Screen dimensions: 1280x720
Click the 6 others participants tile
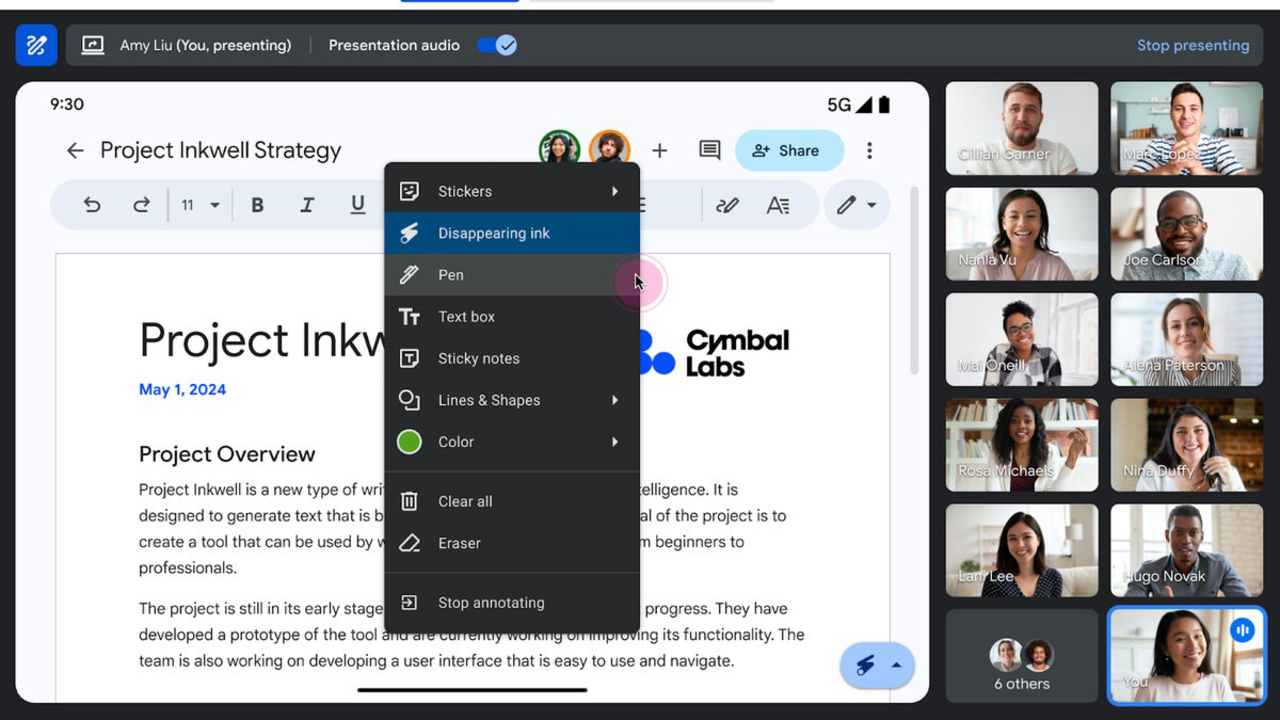pyautogui.click(x=1021, y=655)
